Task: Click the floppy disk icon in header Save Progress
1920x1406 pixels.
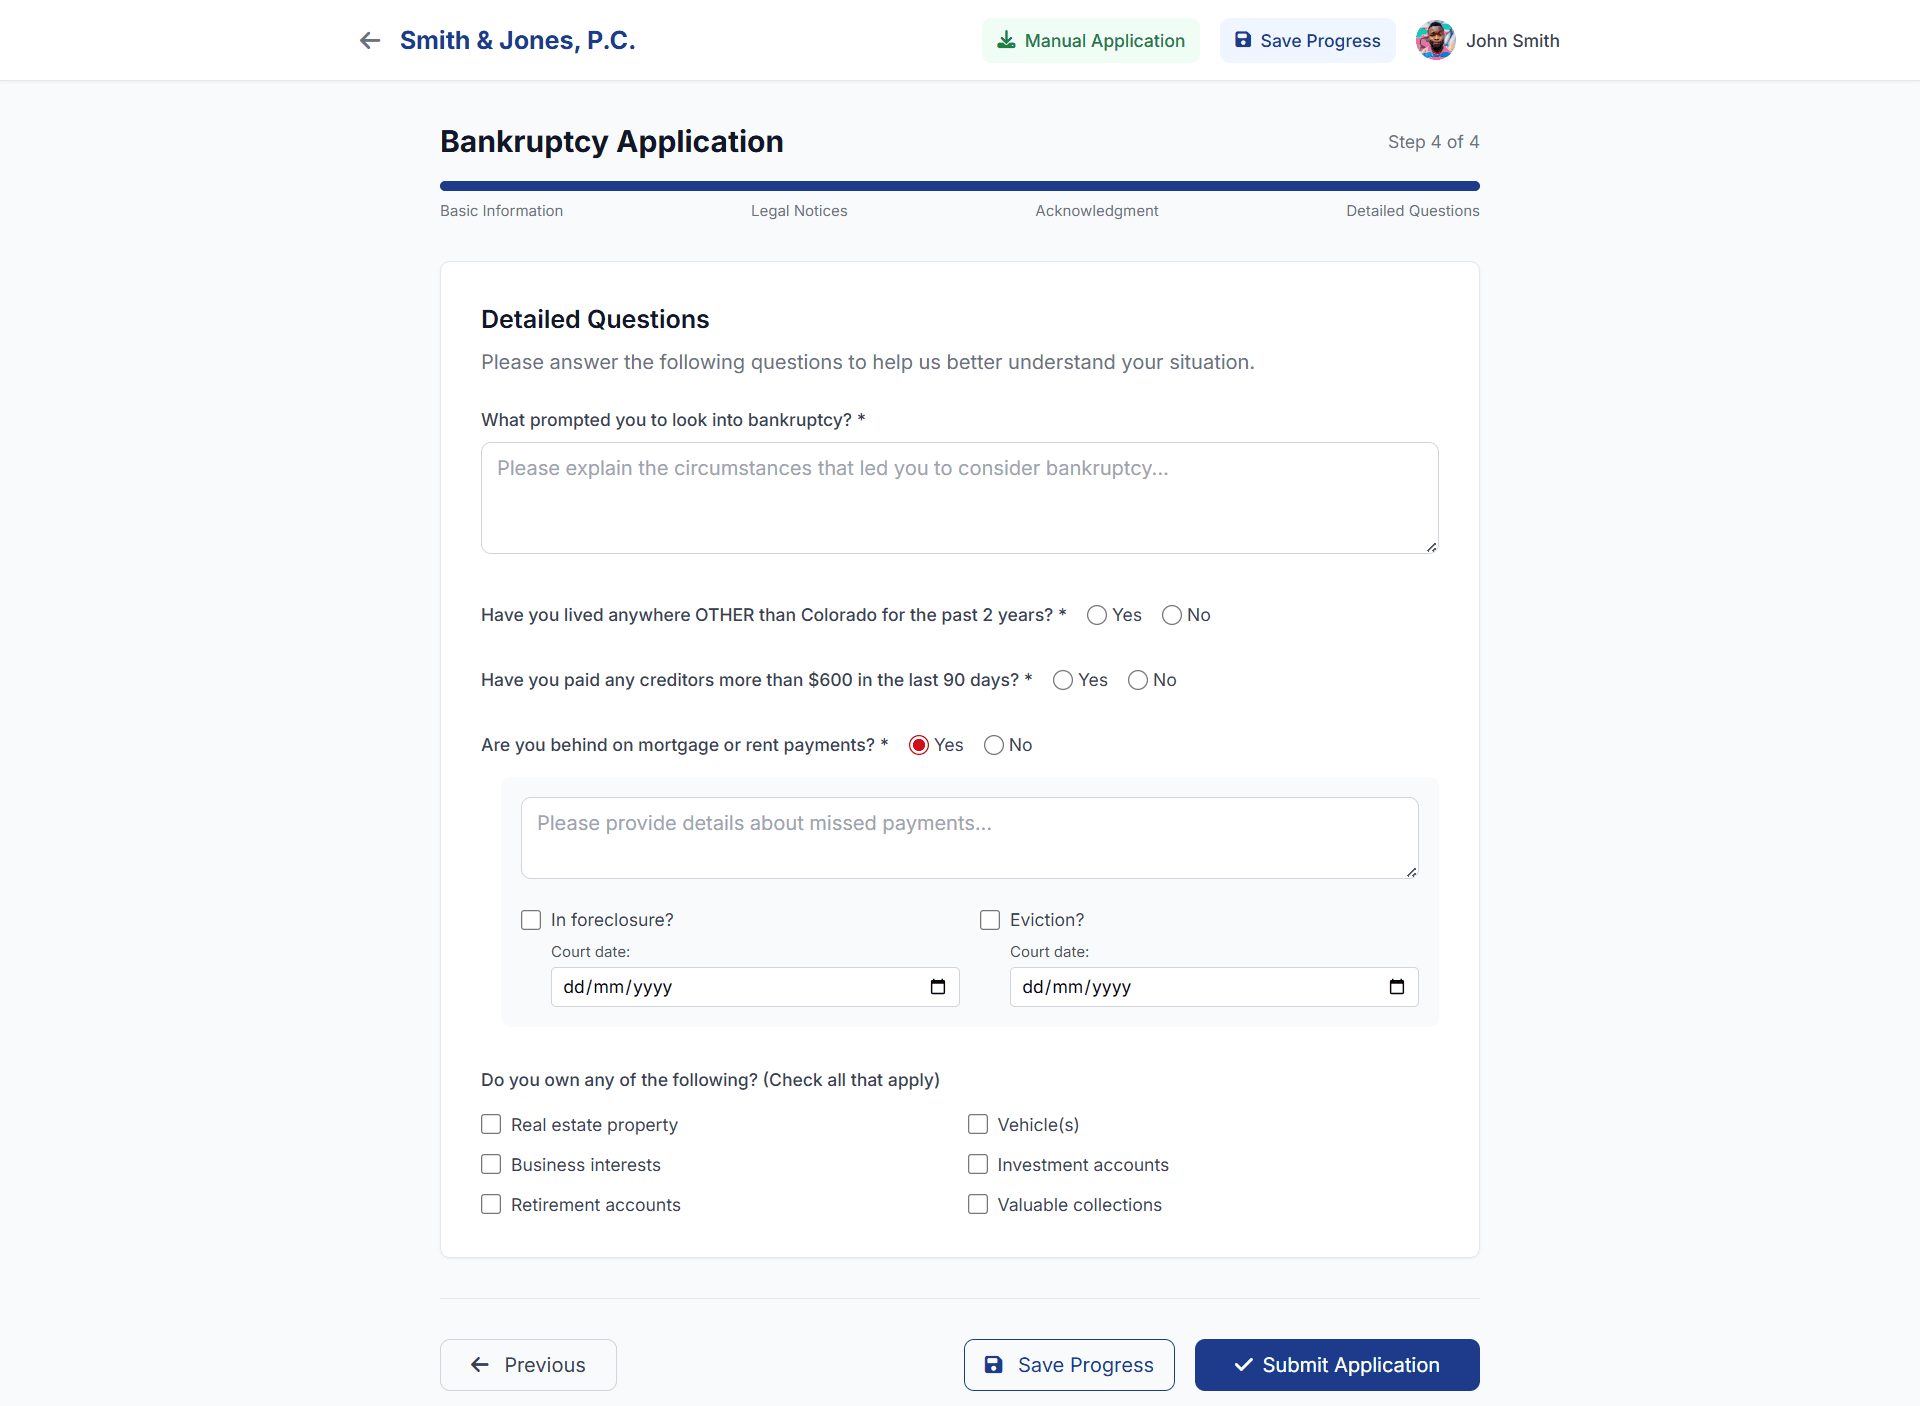Action: coord(1243,40)
